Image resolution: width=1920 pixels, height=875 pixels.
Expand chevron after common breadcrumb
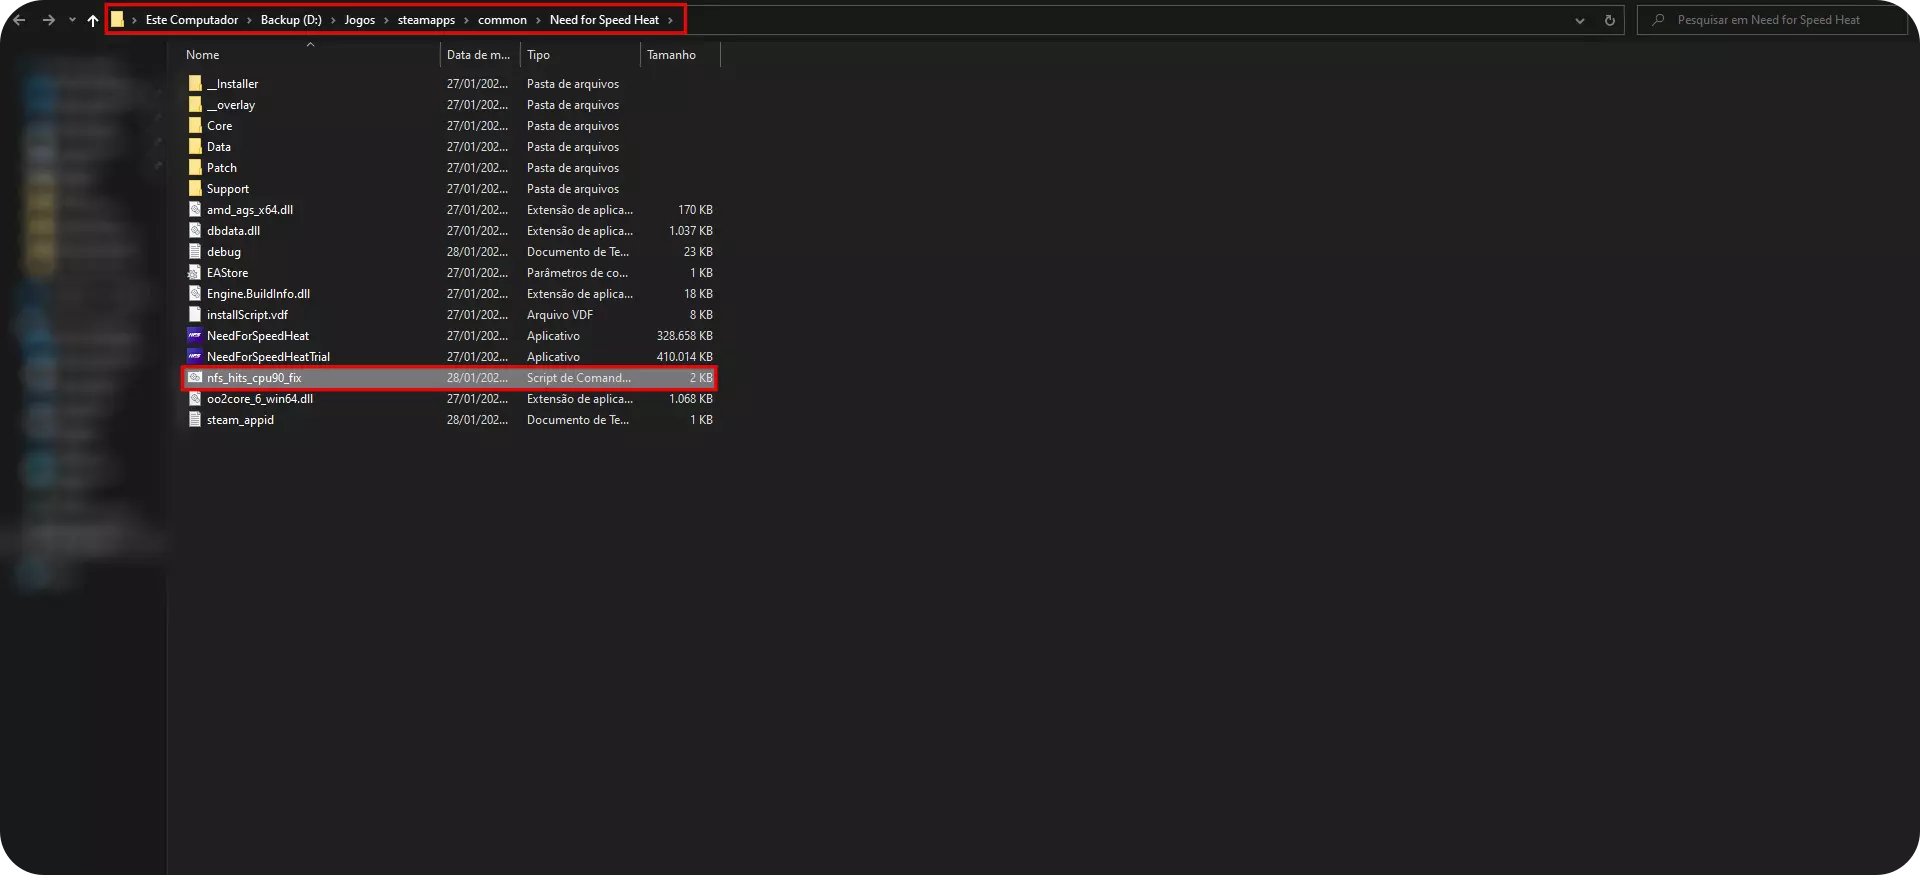(538, 20)
